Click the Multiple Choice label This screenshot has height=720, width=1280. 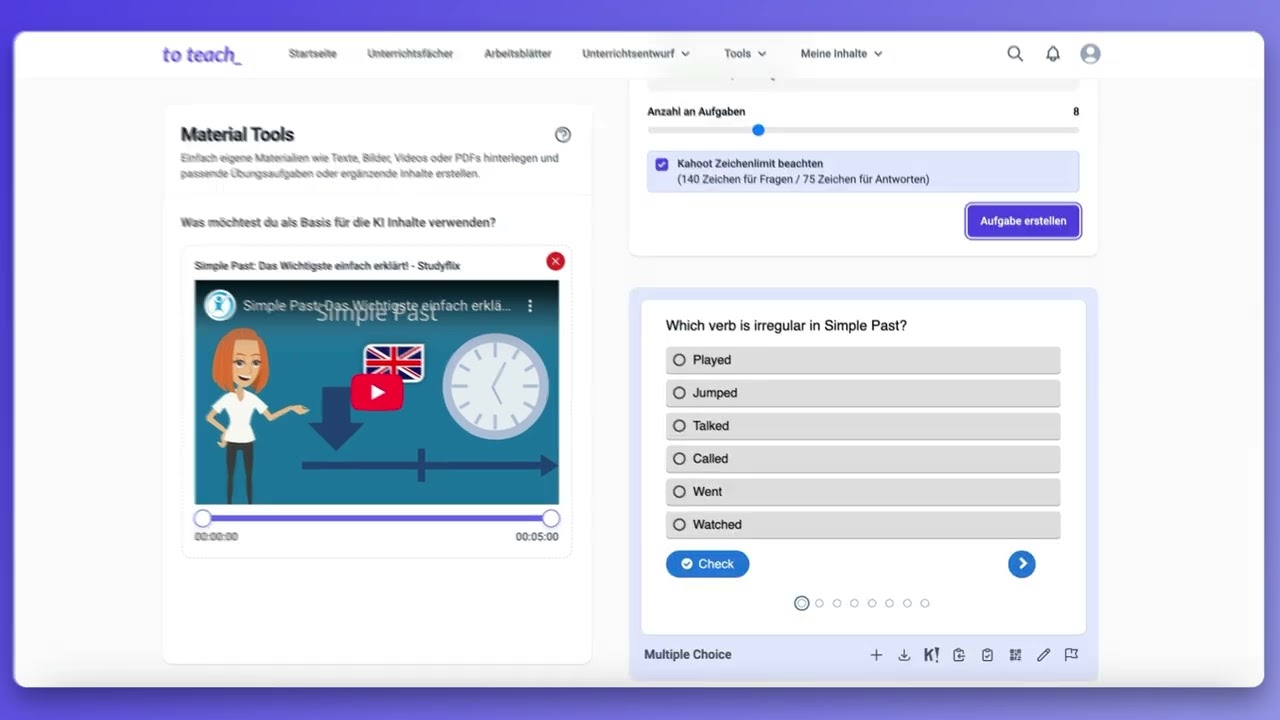pyautogui.click(x=688, y=655)
